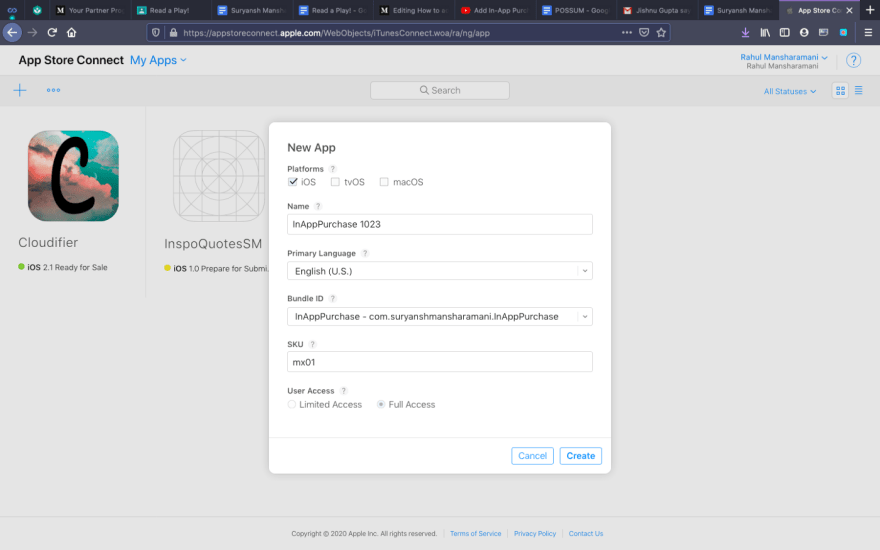Viewport: 880px width, 550px height.
Task: Select the Limited Access radio button
Action: pos(292,405)
